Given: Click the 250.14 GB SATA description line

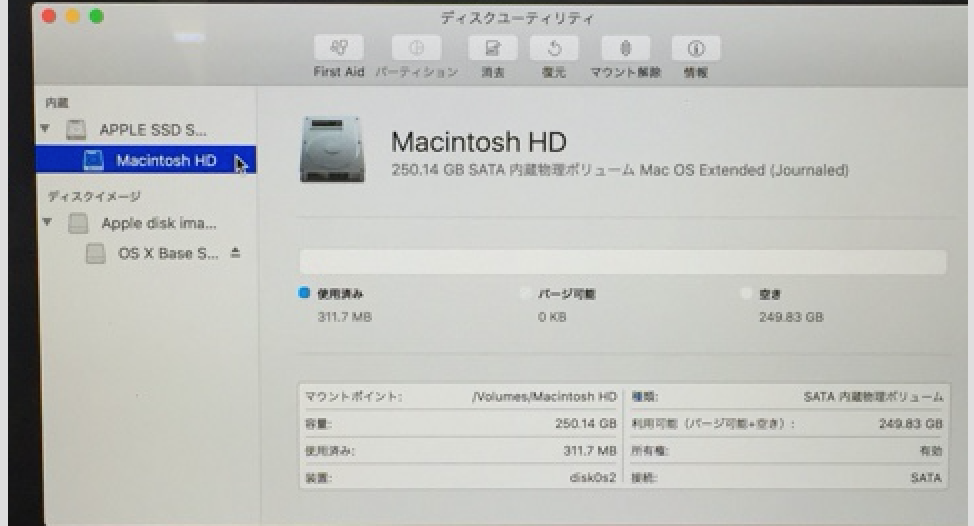Looking at the screenshot, I should (620, 170).
